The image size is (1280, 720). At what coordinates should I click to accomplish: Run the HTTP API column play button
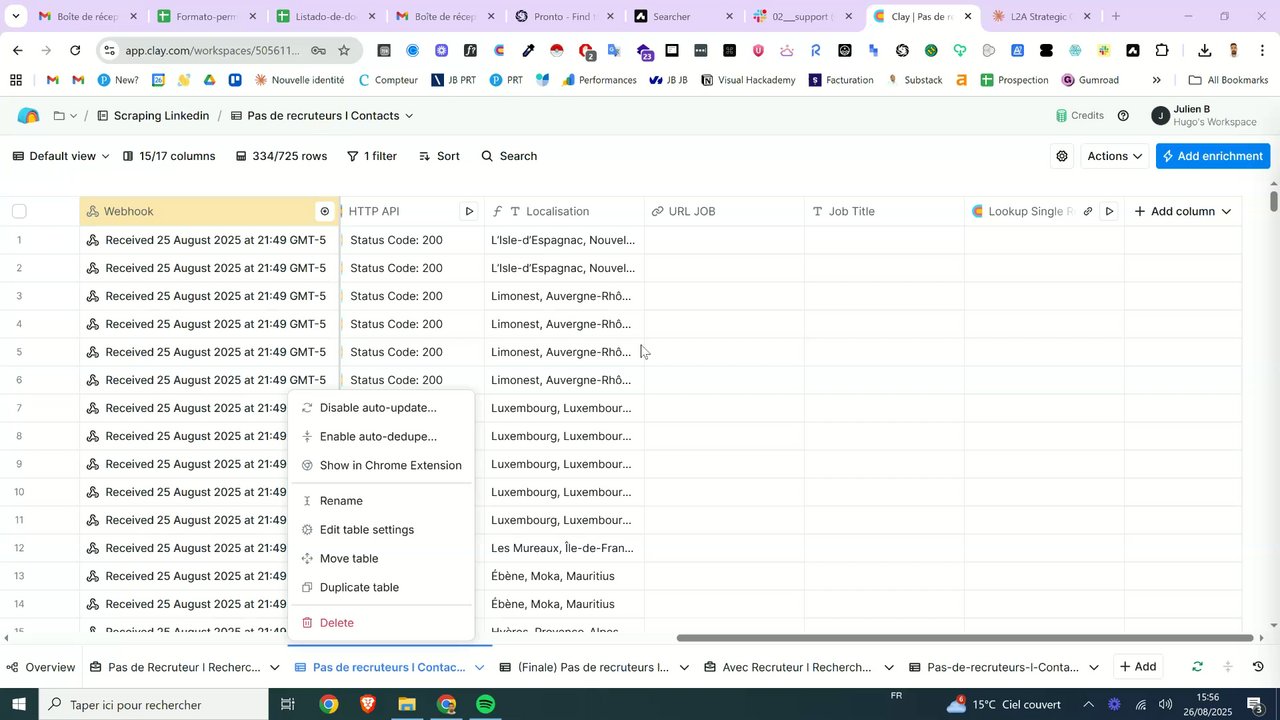coord(469,212)
